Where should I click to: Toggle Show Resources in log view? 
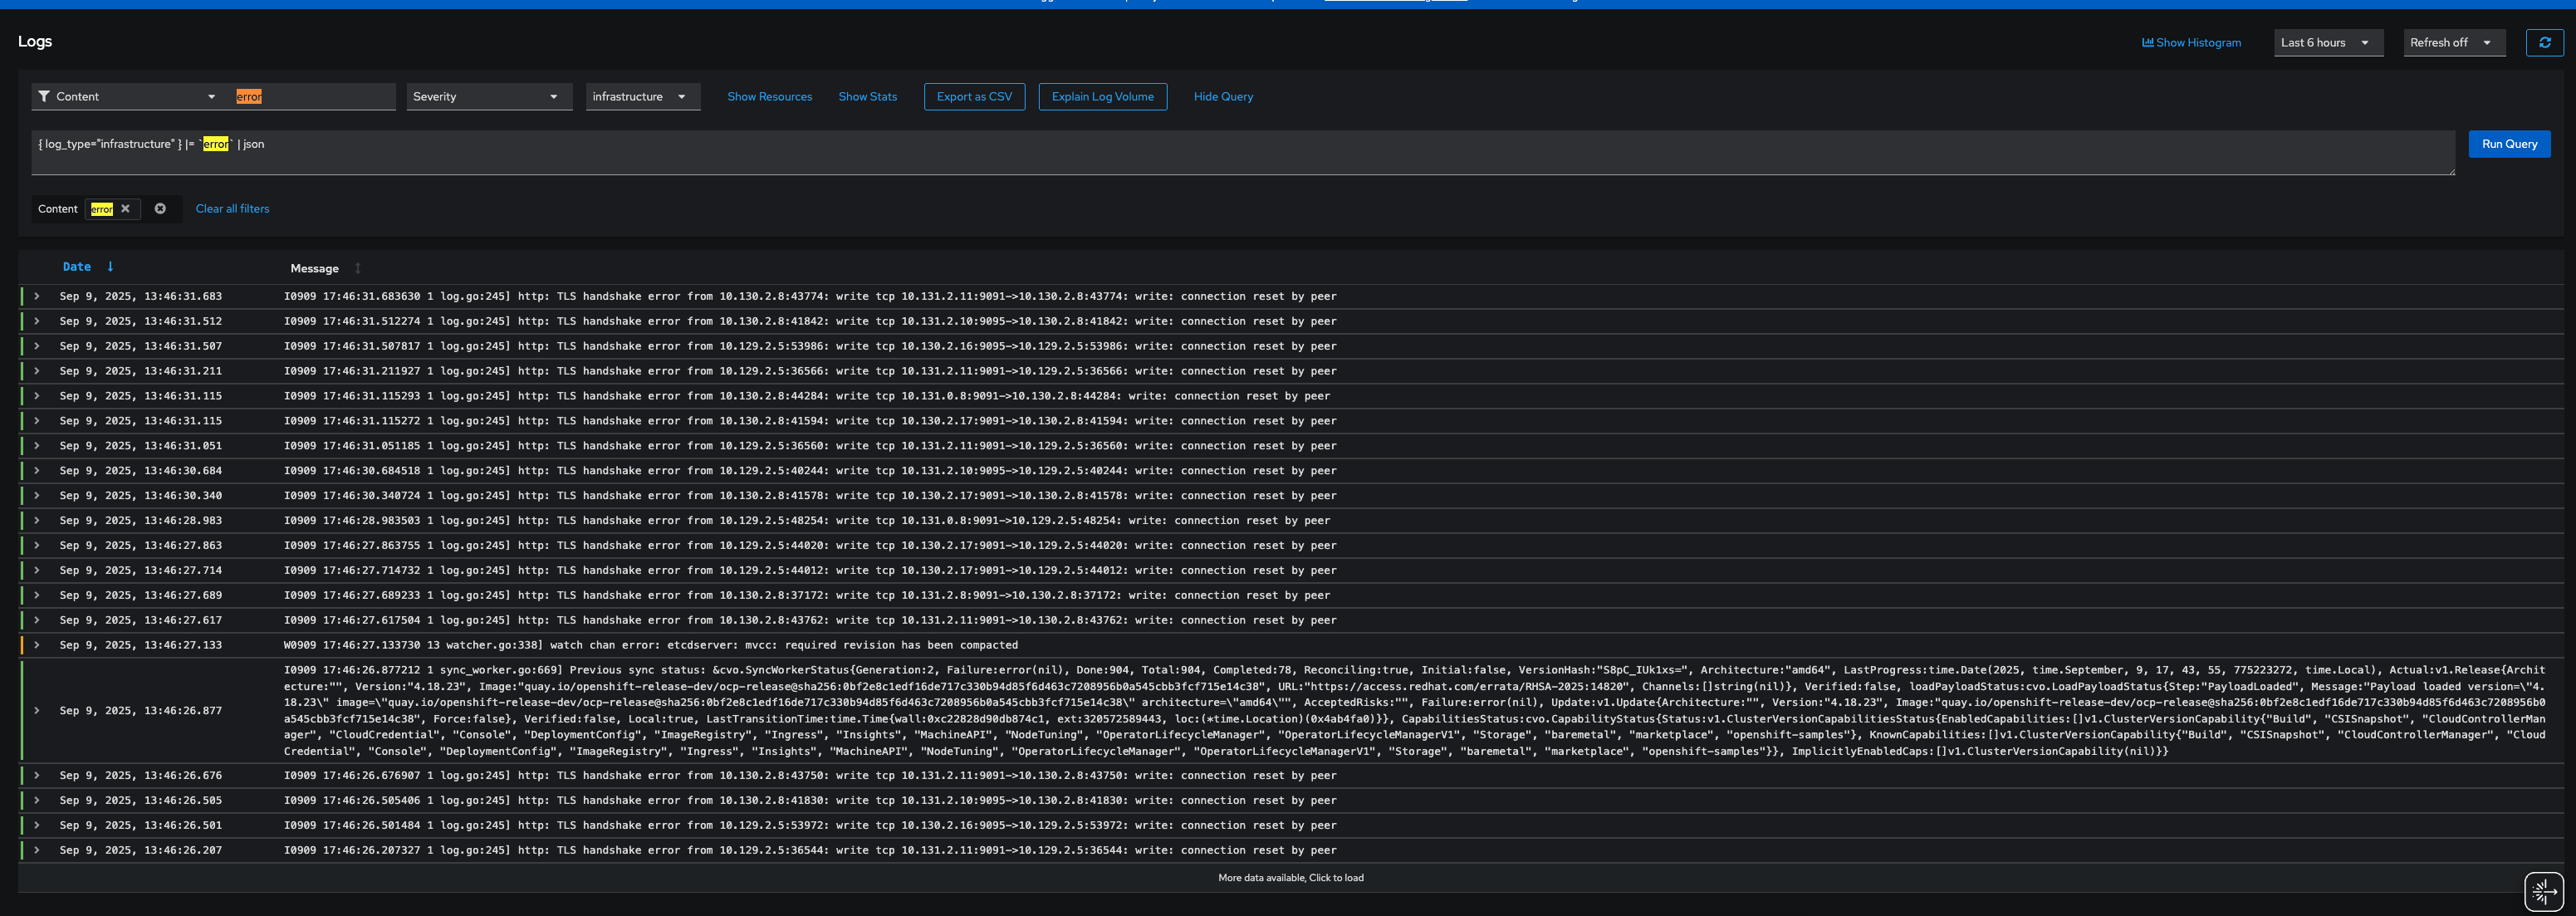pyautogui.click(x=769, y=97)
